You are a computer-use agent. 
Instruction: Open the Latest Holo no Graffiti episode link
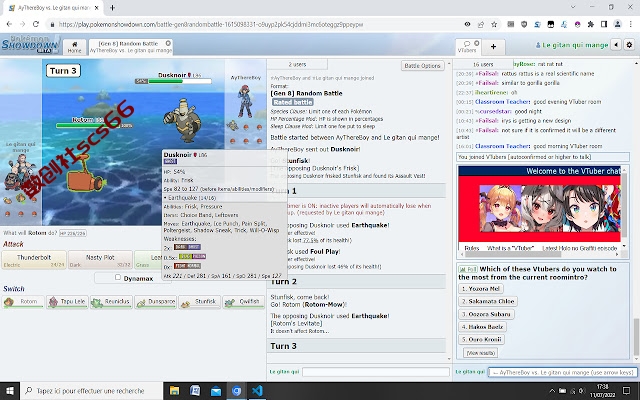[580, 248]
